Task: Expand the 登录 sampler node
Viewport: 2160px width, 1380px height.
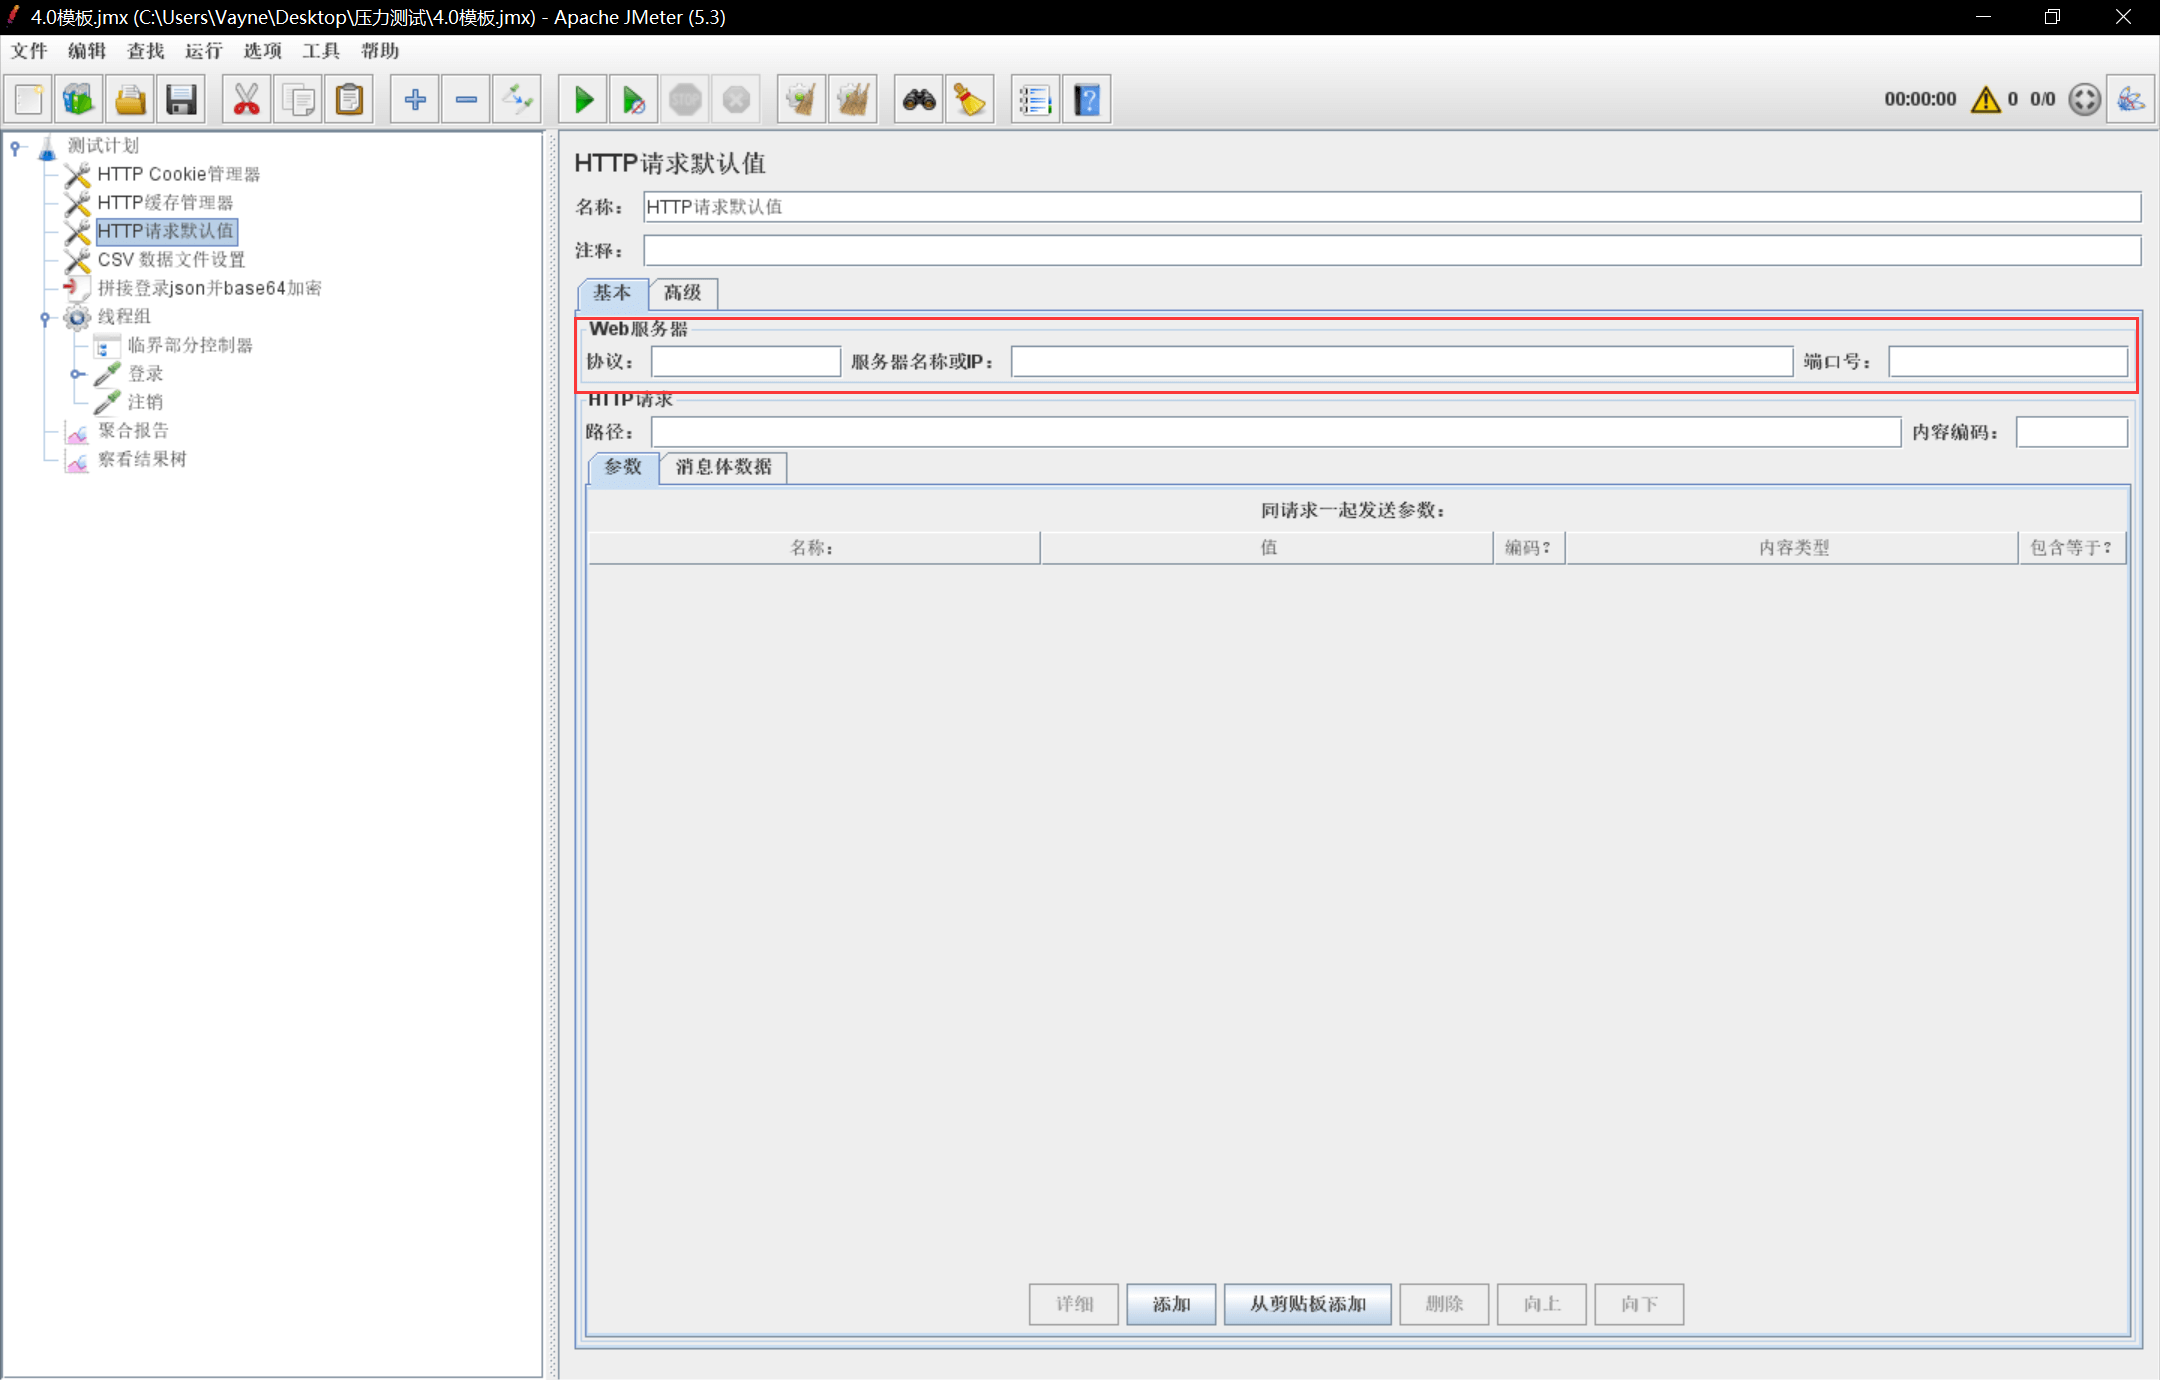Action: (x=76, y=374)
